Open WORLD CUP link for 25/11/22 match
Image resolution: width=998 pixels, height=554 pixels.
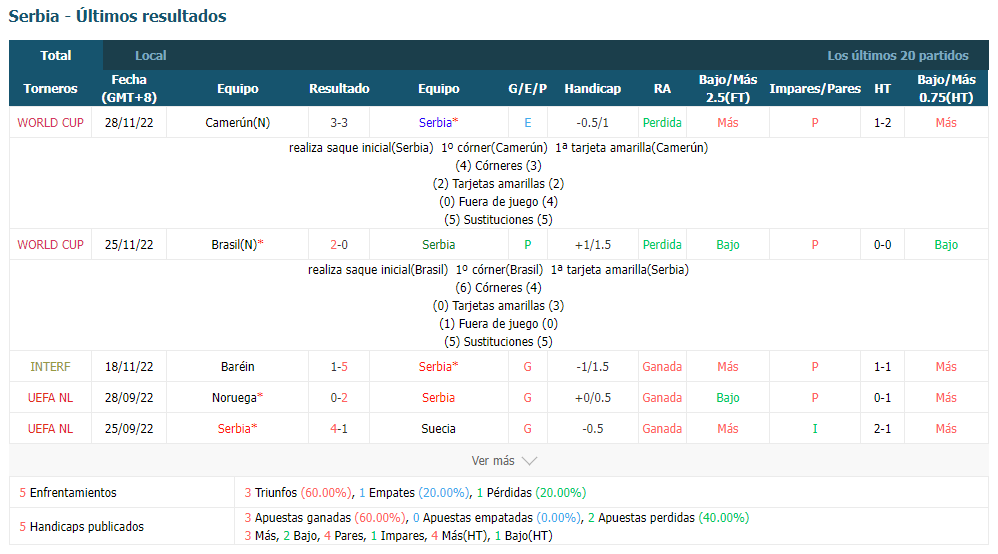click(x=50, y=245)
